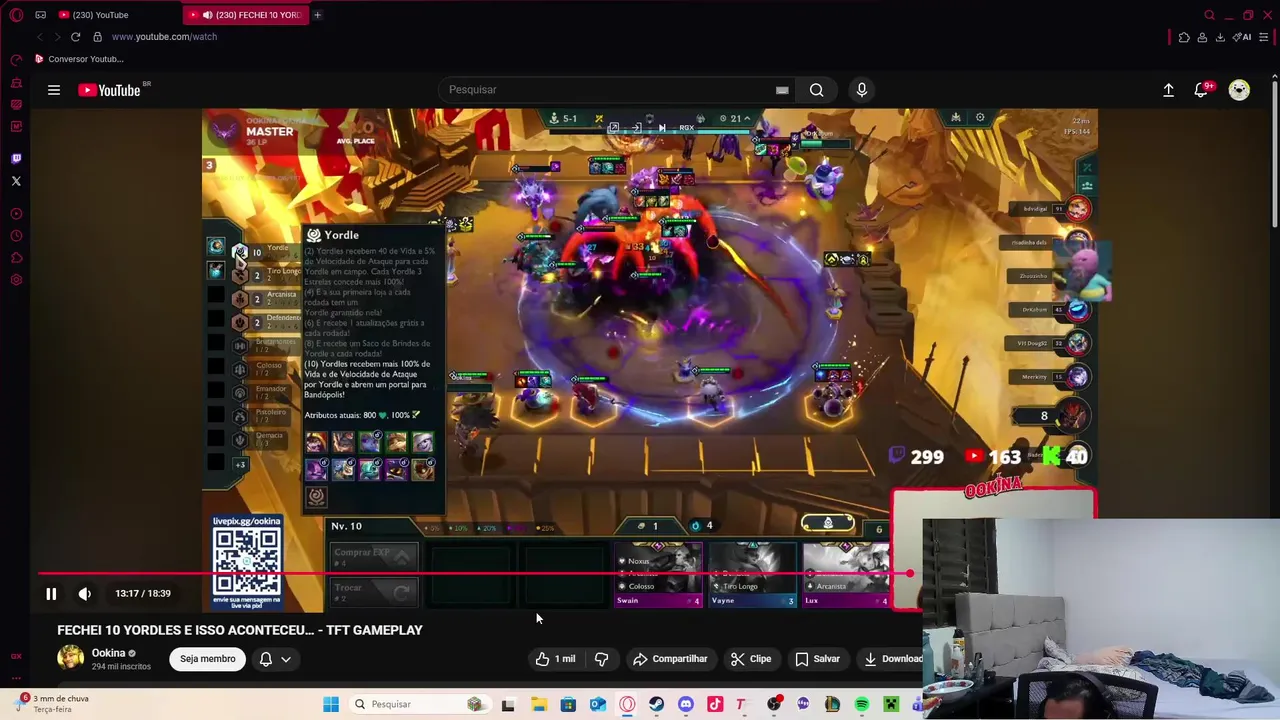Open the account avatar menu
Screen dimensions: 1280x720
click(x=1239, y=90)
